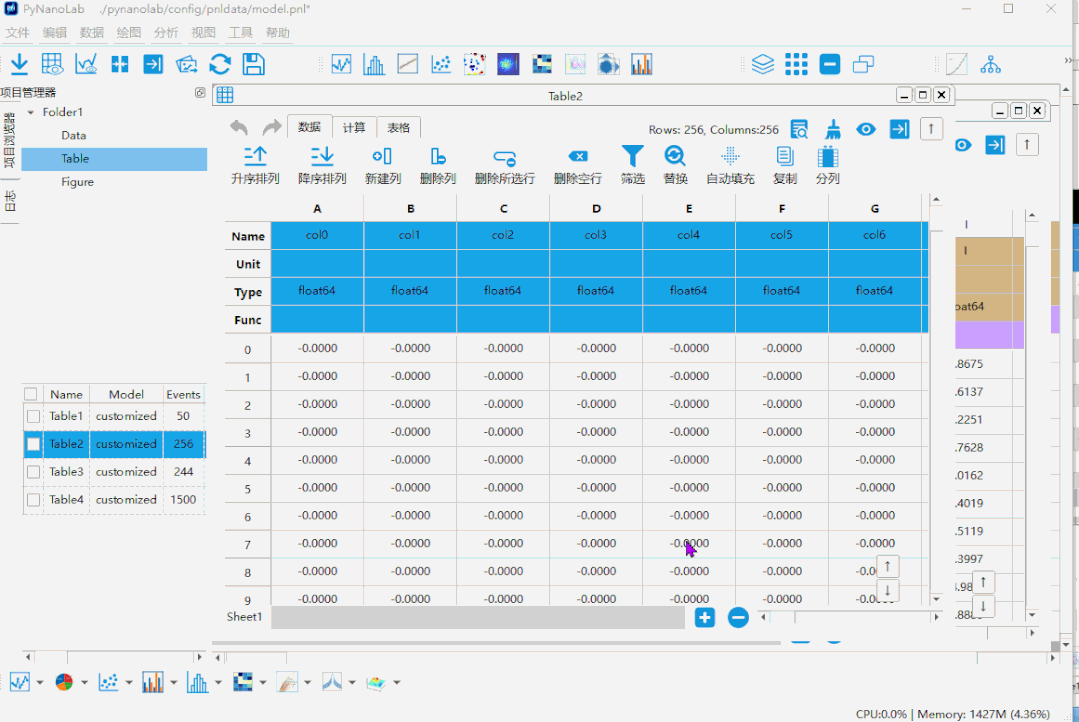
Task: Check the Table3 row checkbox
Action: click(x=33, y=471)
